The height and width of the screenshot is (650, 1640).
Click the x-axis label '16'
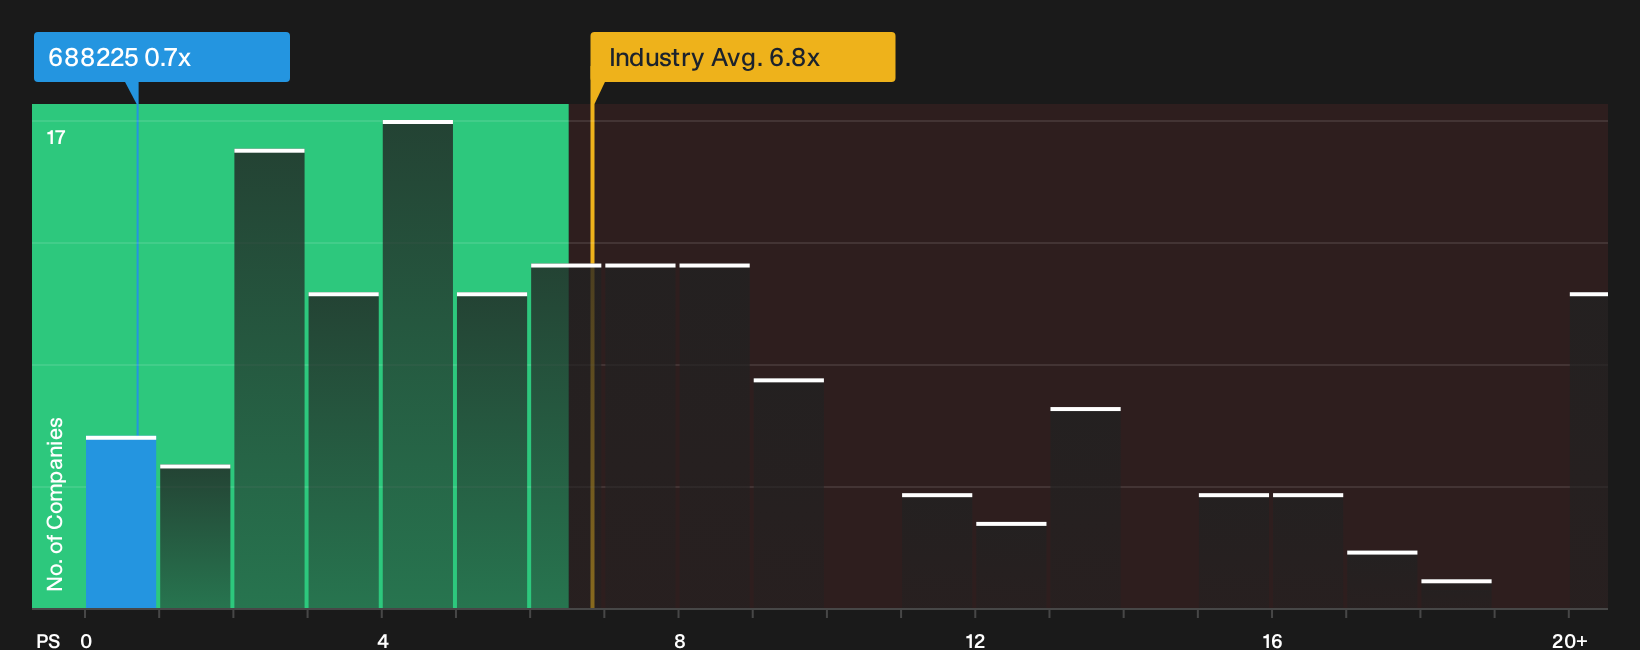pos(1272,641)
